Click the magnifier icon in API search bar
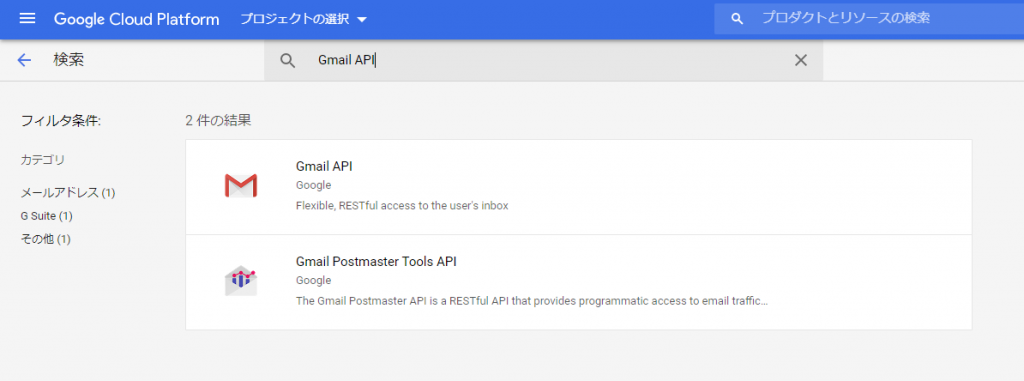This screenshot has height=381, width=1024. coord(288,60)
